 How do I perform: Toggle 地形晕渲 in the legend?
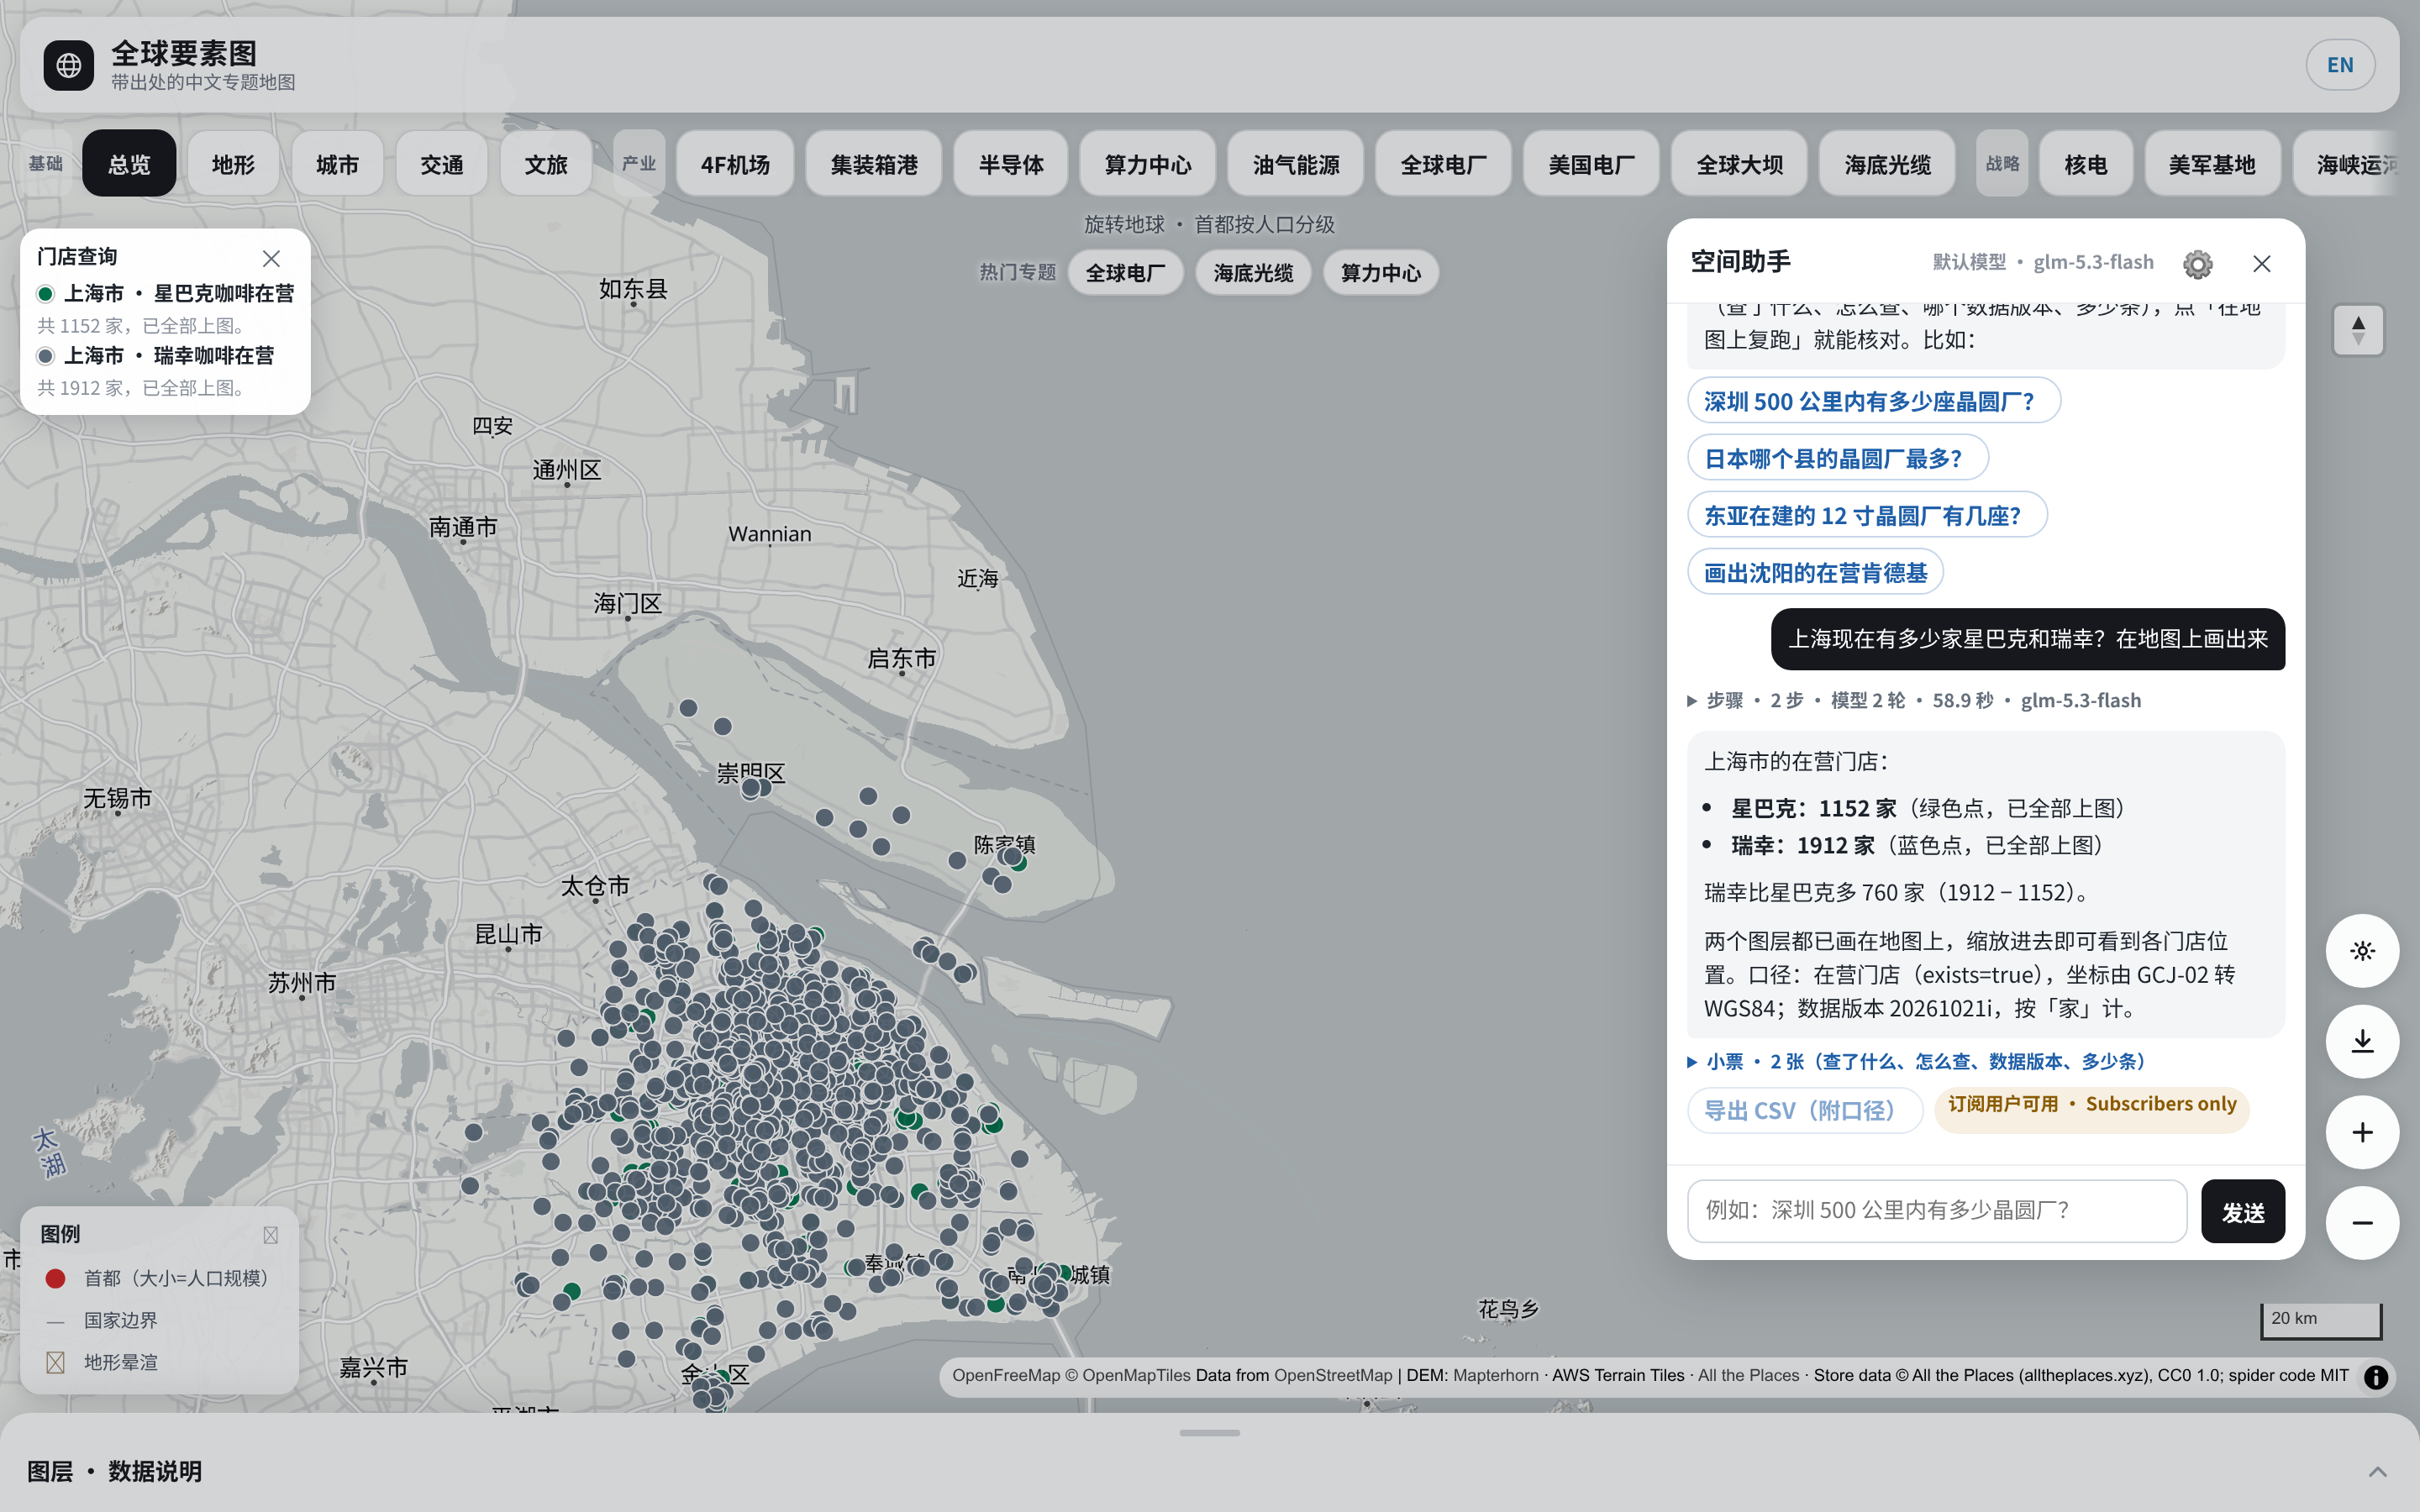tap(101, 1362)
